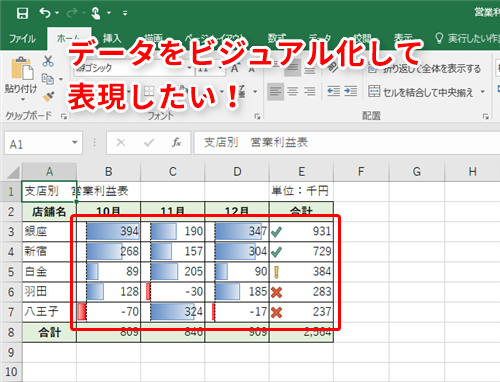Click the Decrease Indent icon
Image resolution: width=500 pixels, height=382 pixels.
(333, 91)
